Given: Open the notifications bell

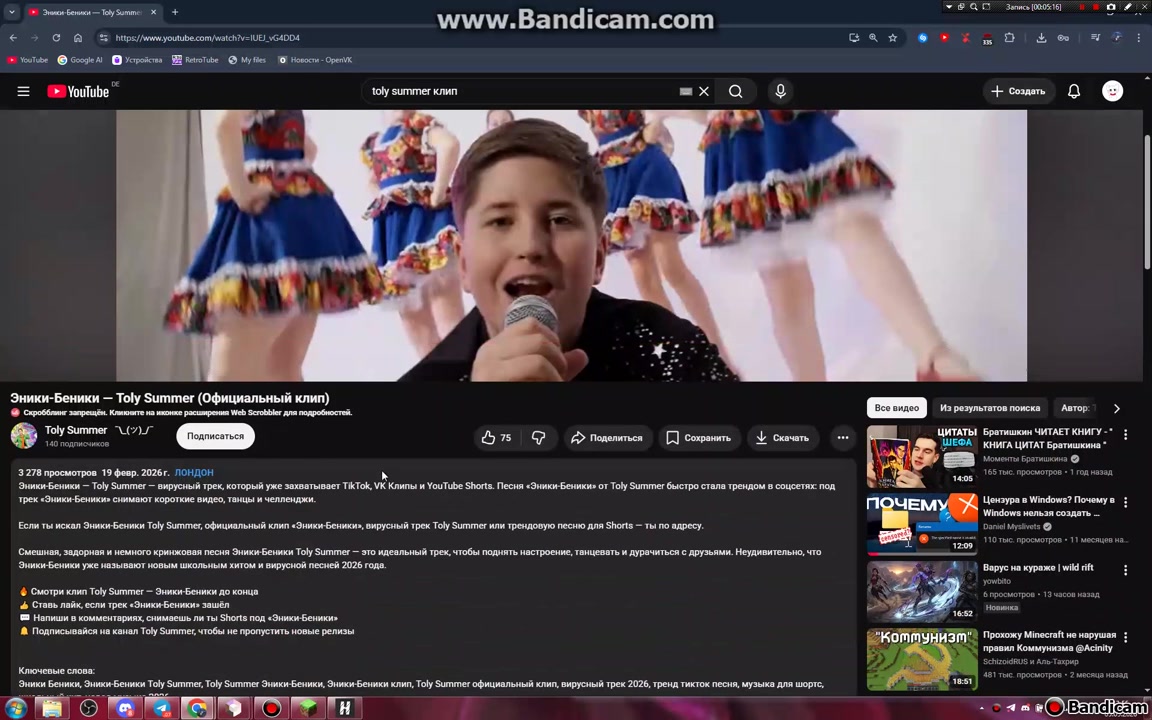Looking at the screenshot, I should 1073,91.
